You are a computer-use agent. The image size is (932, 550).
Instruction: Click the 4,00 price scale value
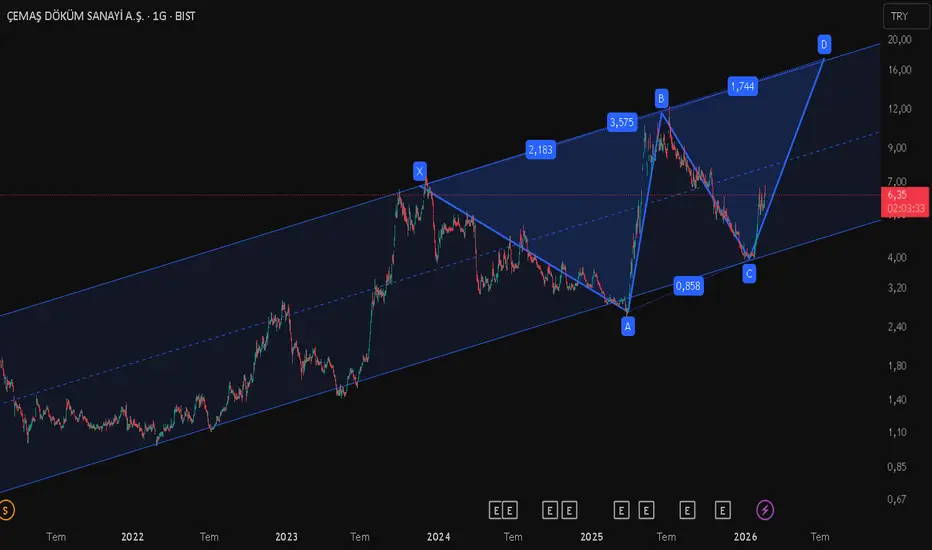pyautogui.click(x=897, y=257)
